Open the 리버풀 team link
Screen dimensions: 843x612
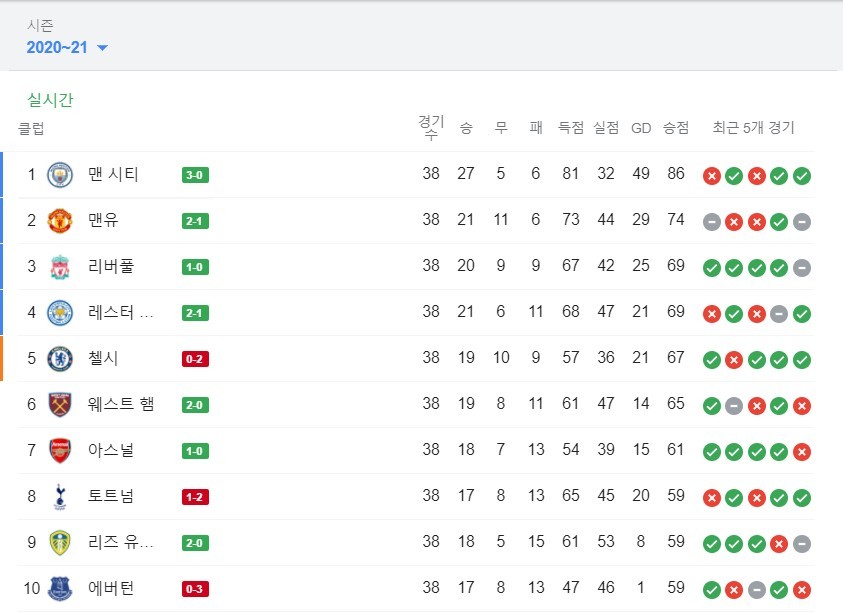[111, 266]
